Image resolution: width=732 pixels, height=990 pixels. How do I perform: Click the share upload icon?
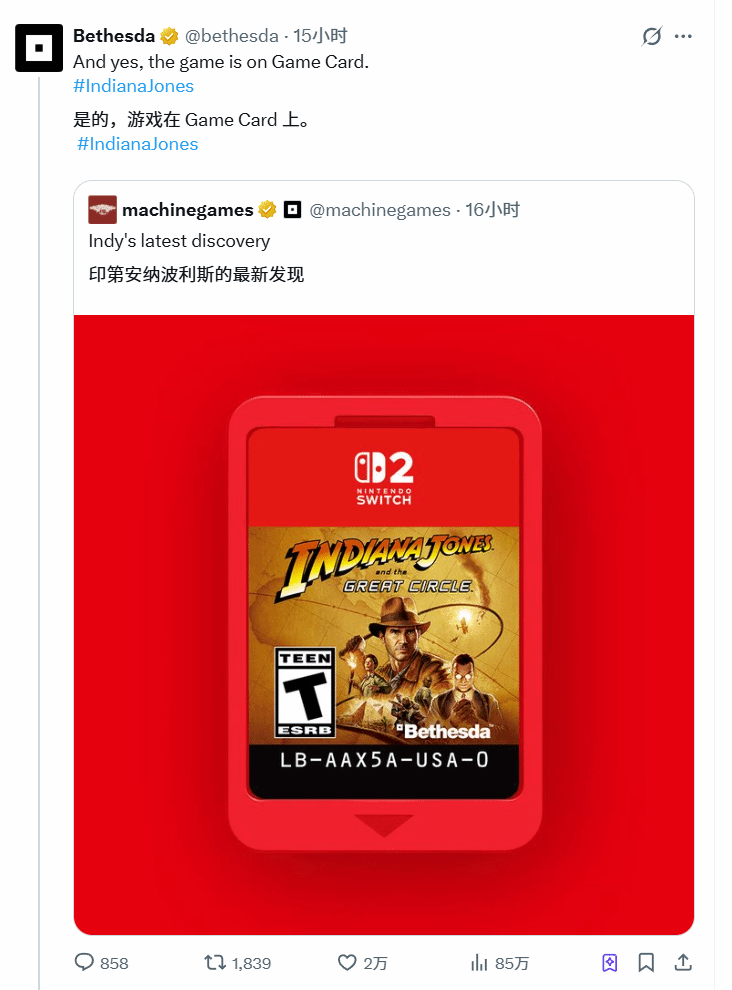click(683, 963)
